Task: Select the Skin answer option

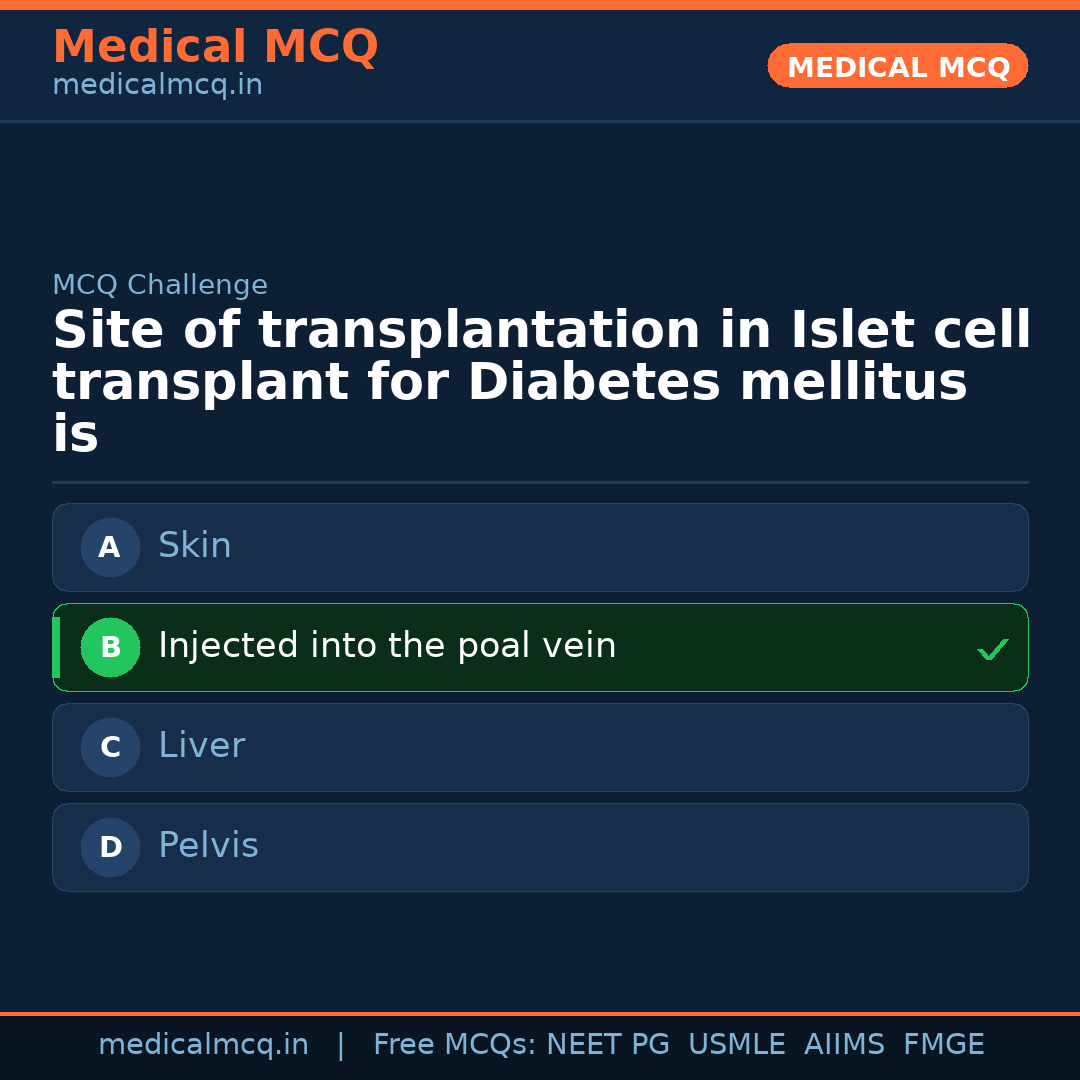Action: (x=540, y=547)
